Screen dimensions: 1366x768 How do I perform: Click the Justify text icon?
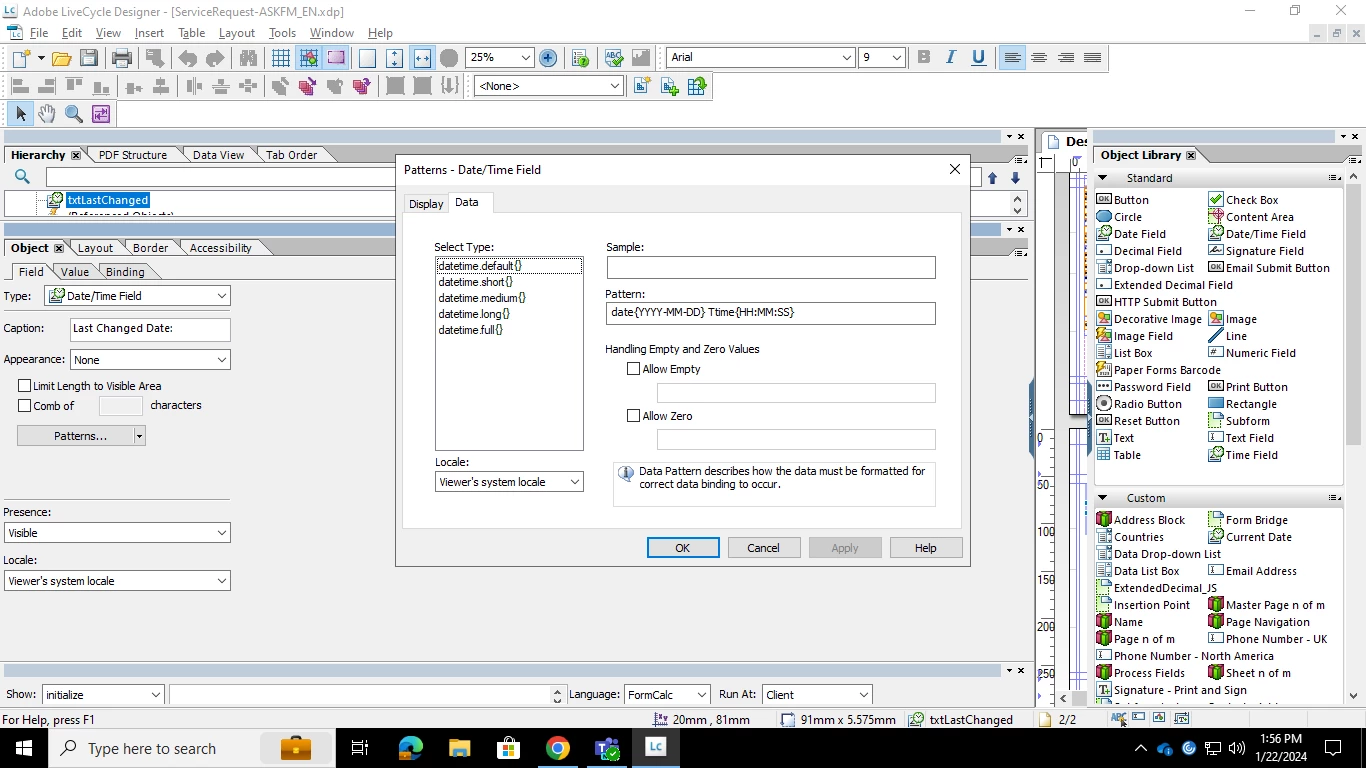pos(1093,57)
